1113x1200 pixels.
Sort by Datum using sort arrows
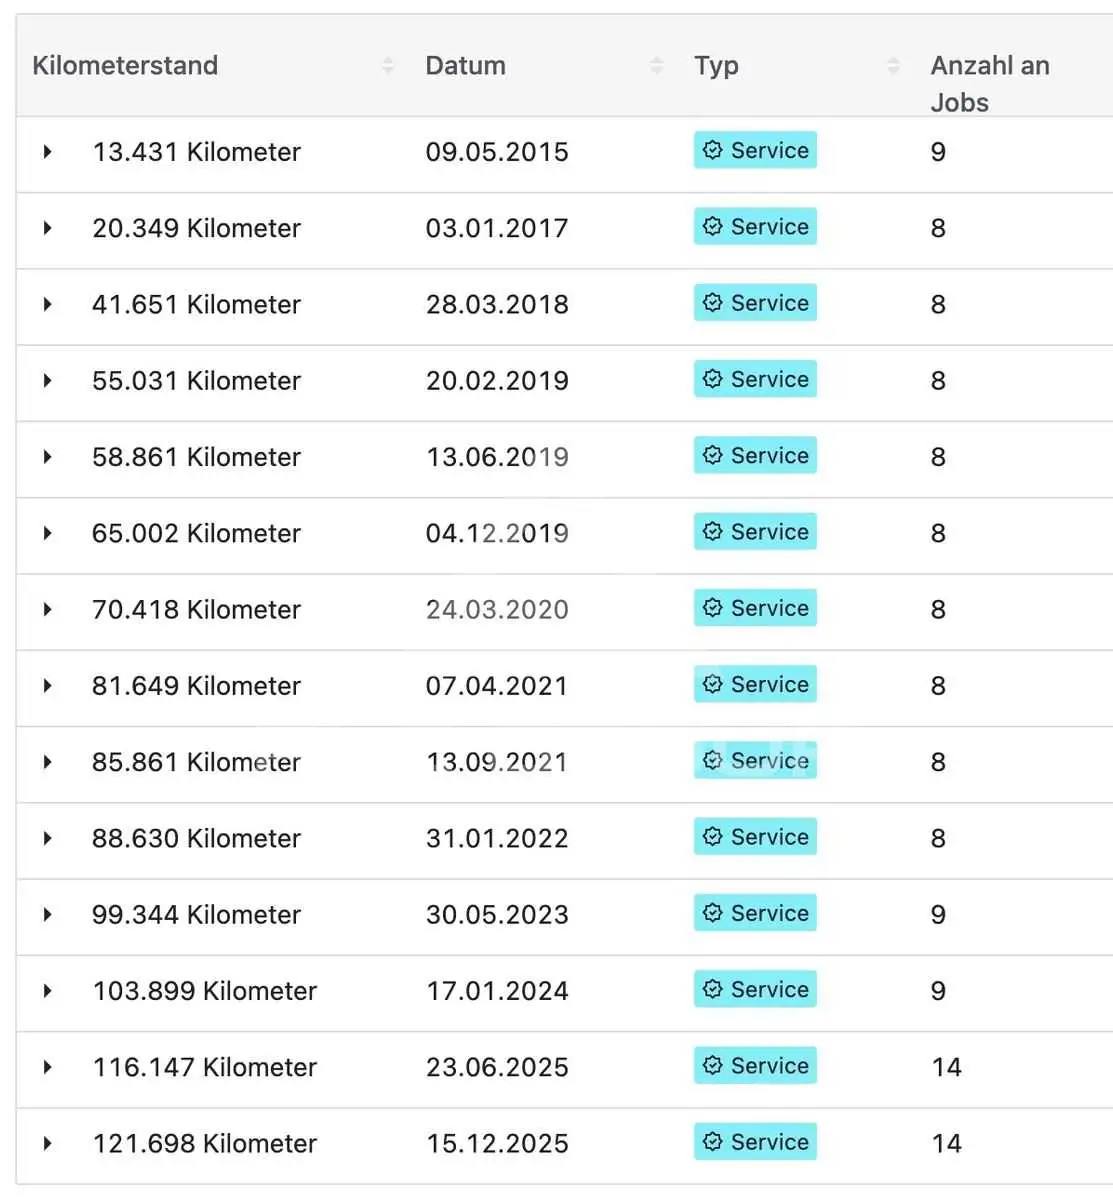(656, 66)
